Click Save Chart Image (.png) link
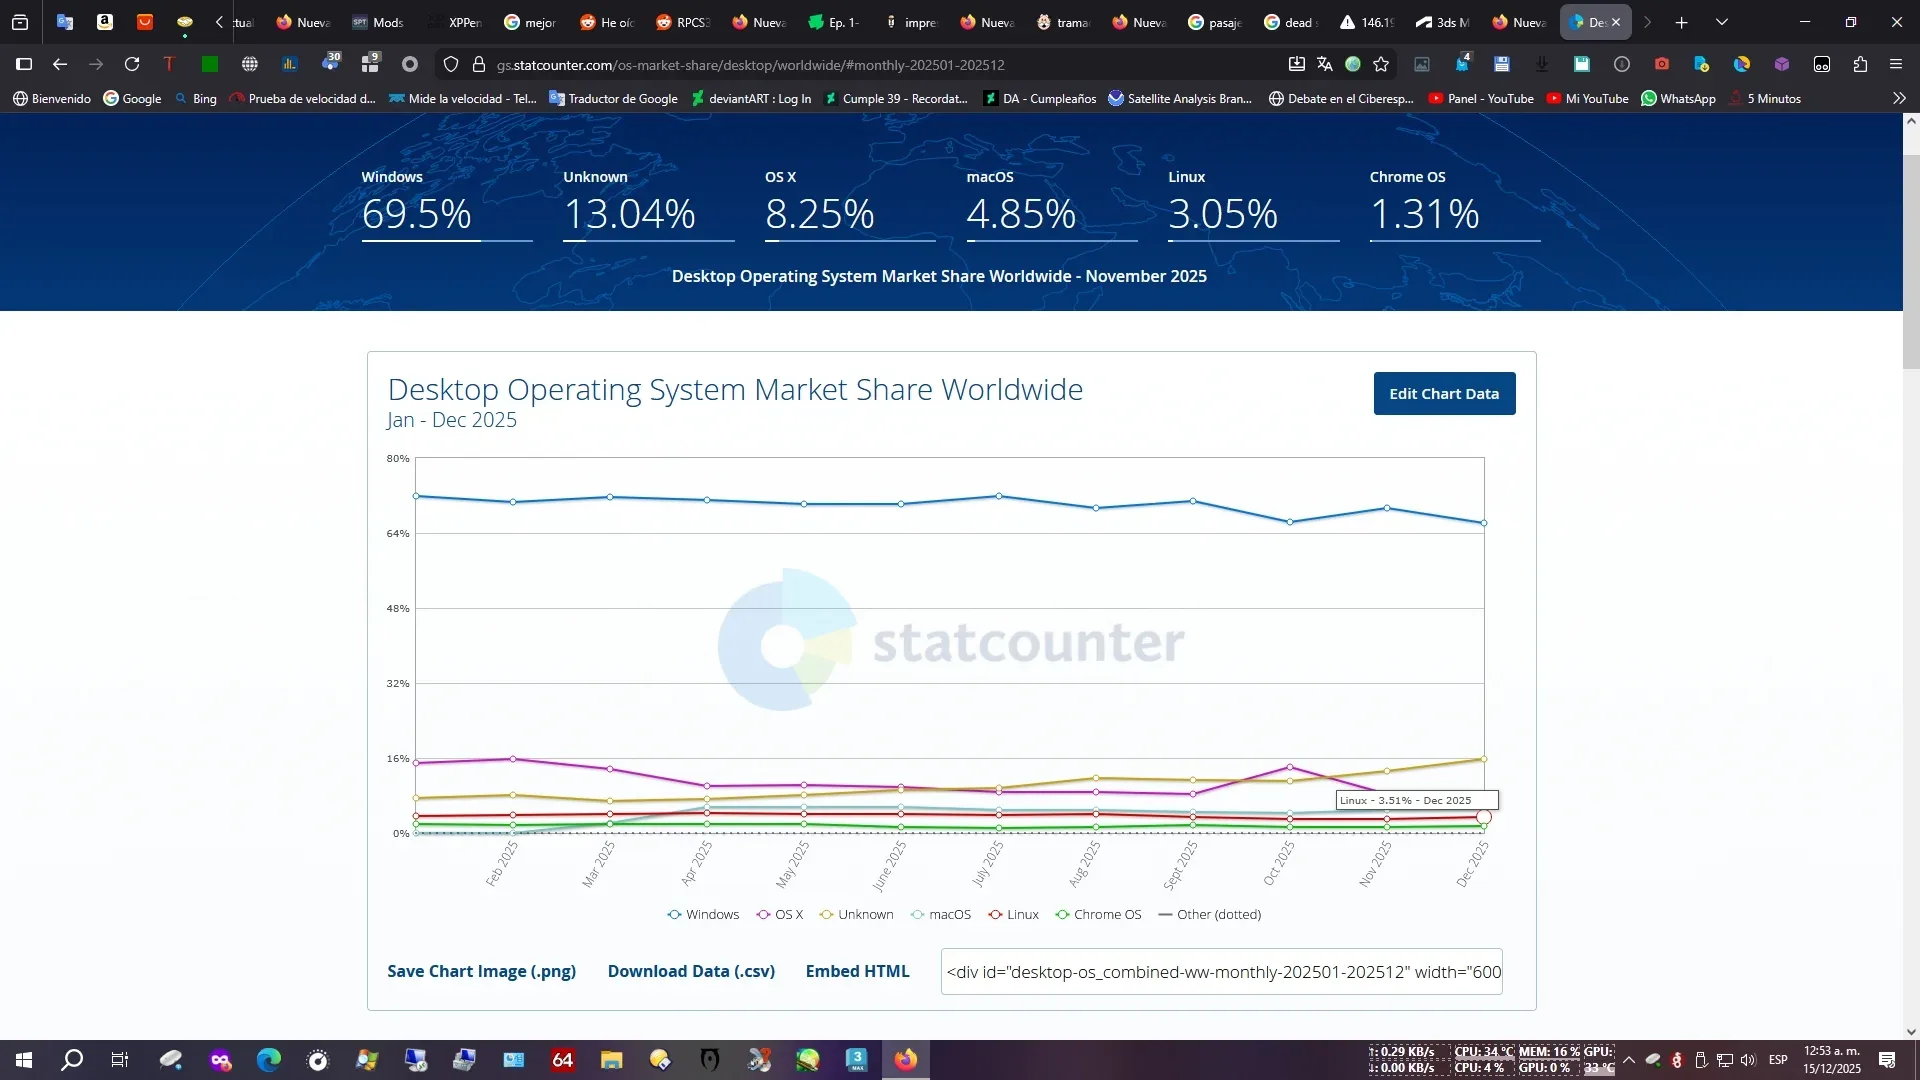This screenshot has width=1920, height=1080. point(481,971)
